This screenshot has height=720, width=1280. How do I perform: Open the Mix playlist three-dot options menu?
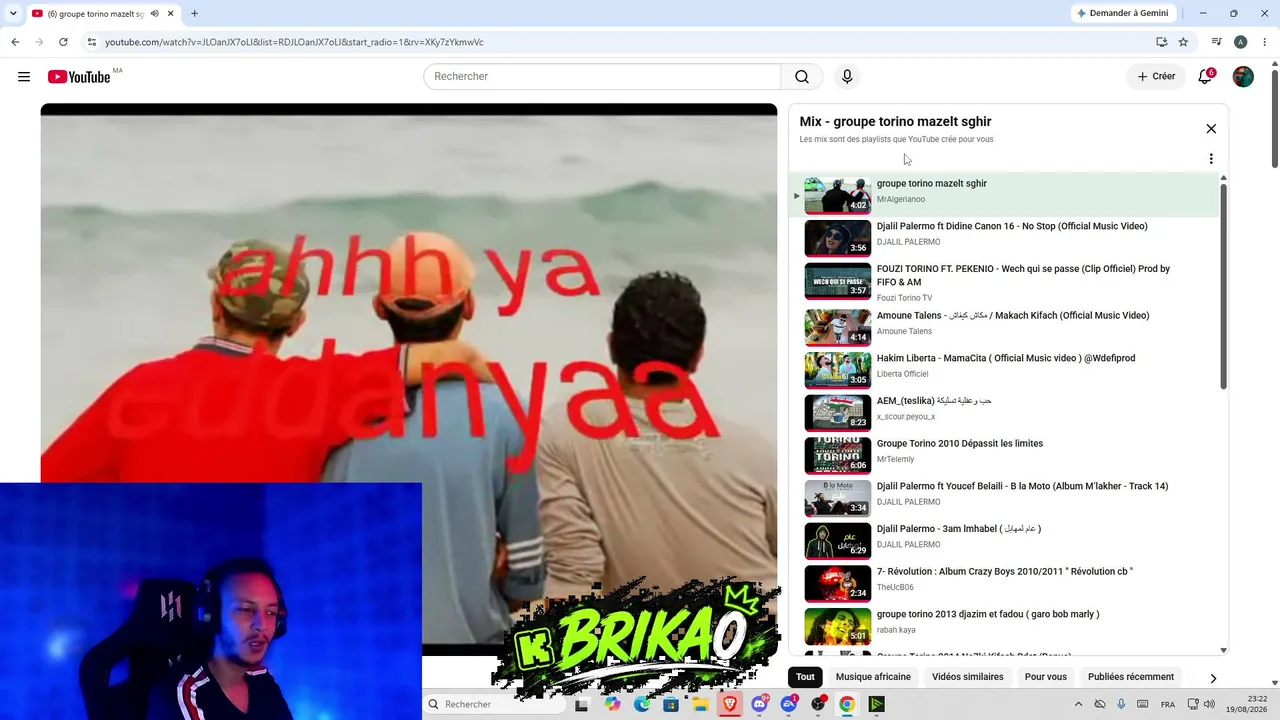tap(1211, 159)
